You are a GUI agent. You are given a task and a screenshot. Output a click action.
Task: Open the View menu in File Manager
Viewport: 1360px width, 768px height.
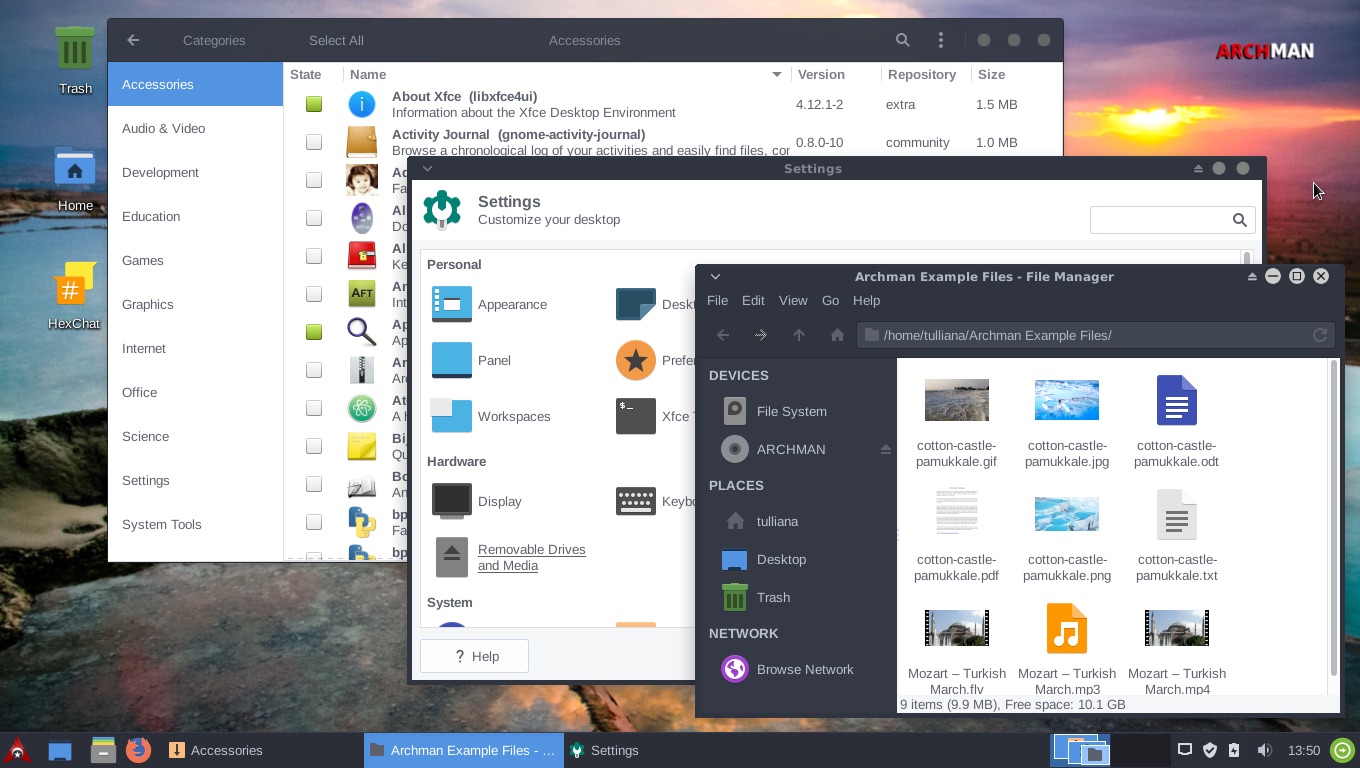pos(793,300)
